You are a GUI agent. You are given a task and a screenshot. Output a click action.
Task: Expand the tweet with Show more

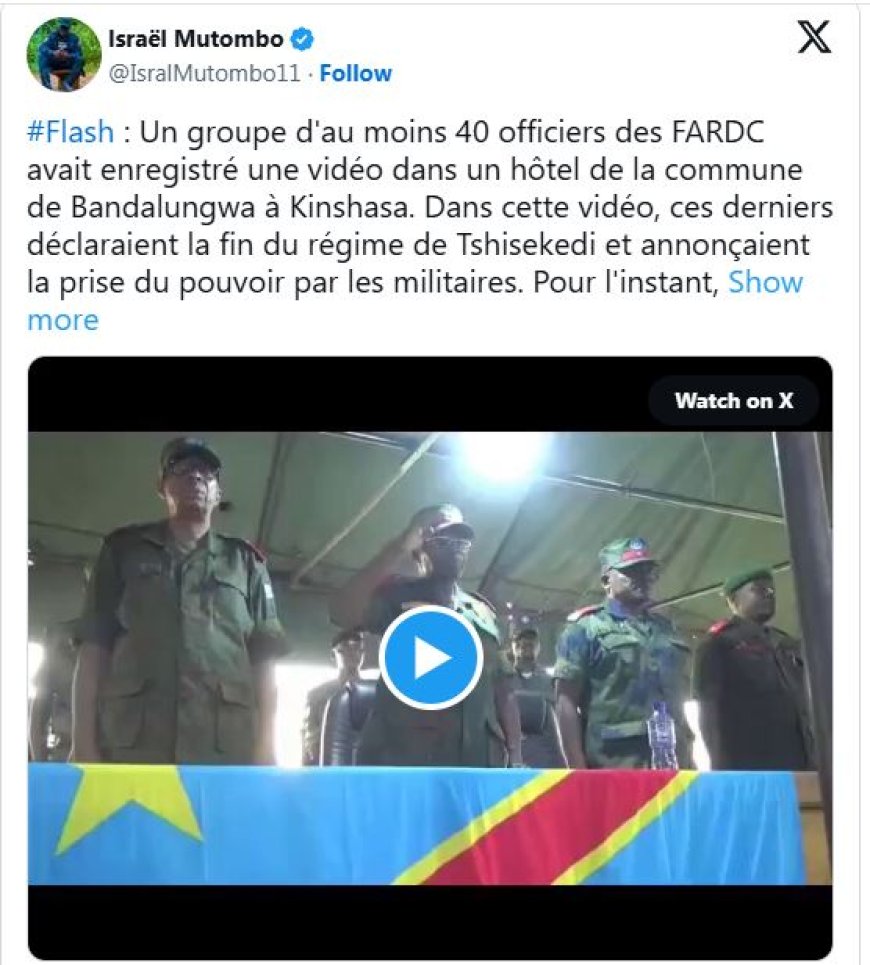click(765, 282)
